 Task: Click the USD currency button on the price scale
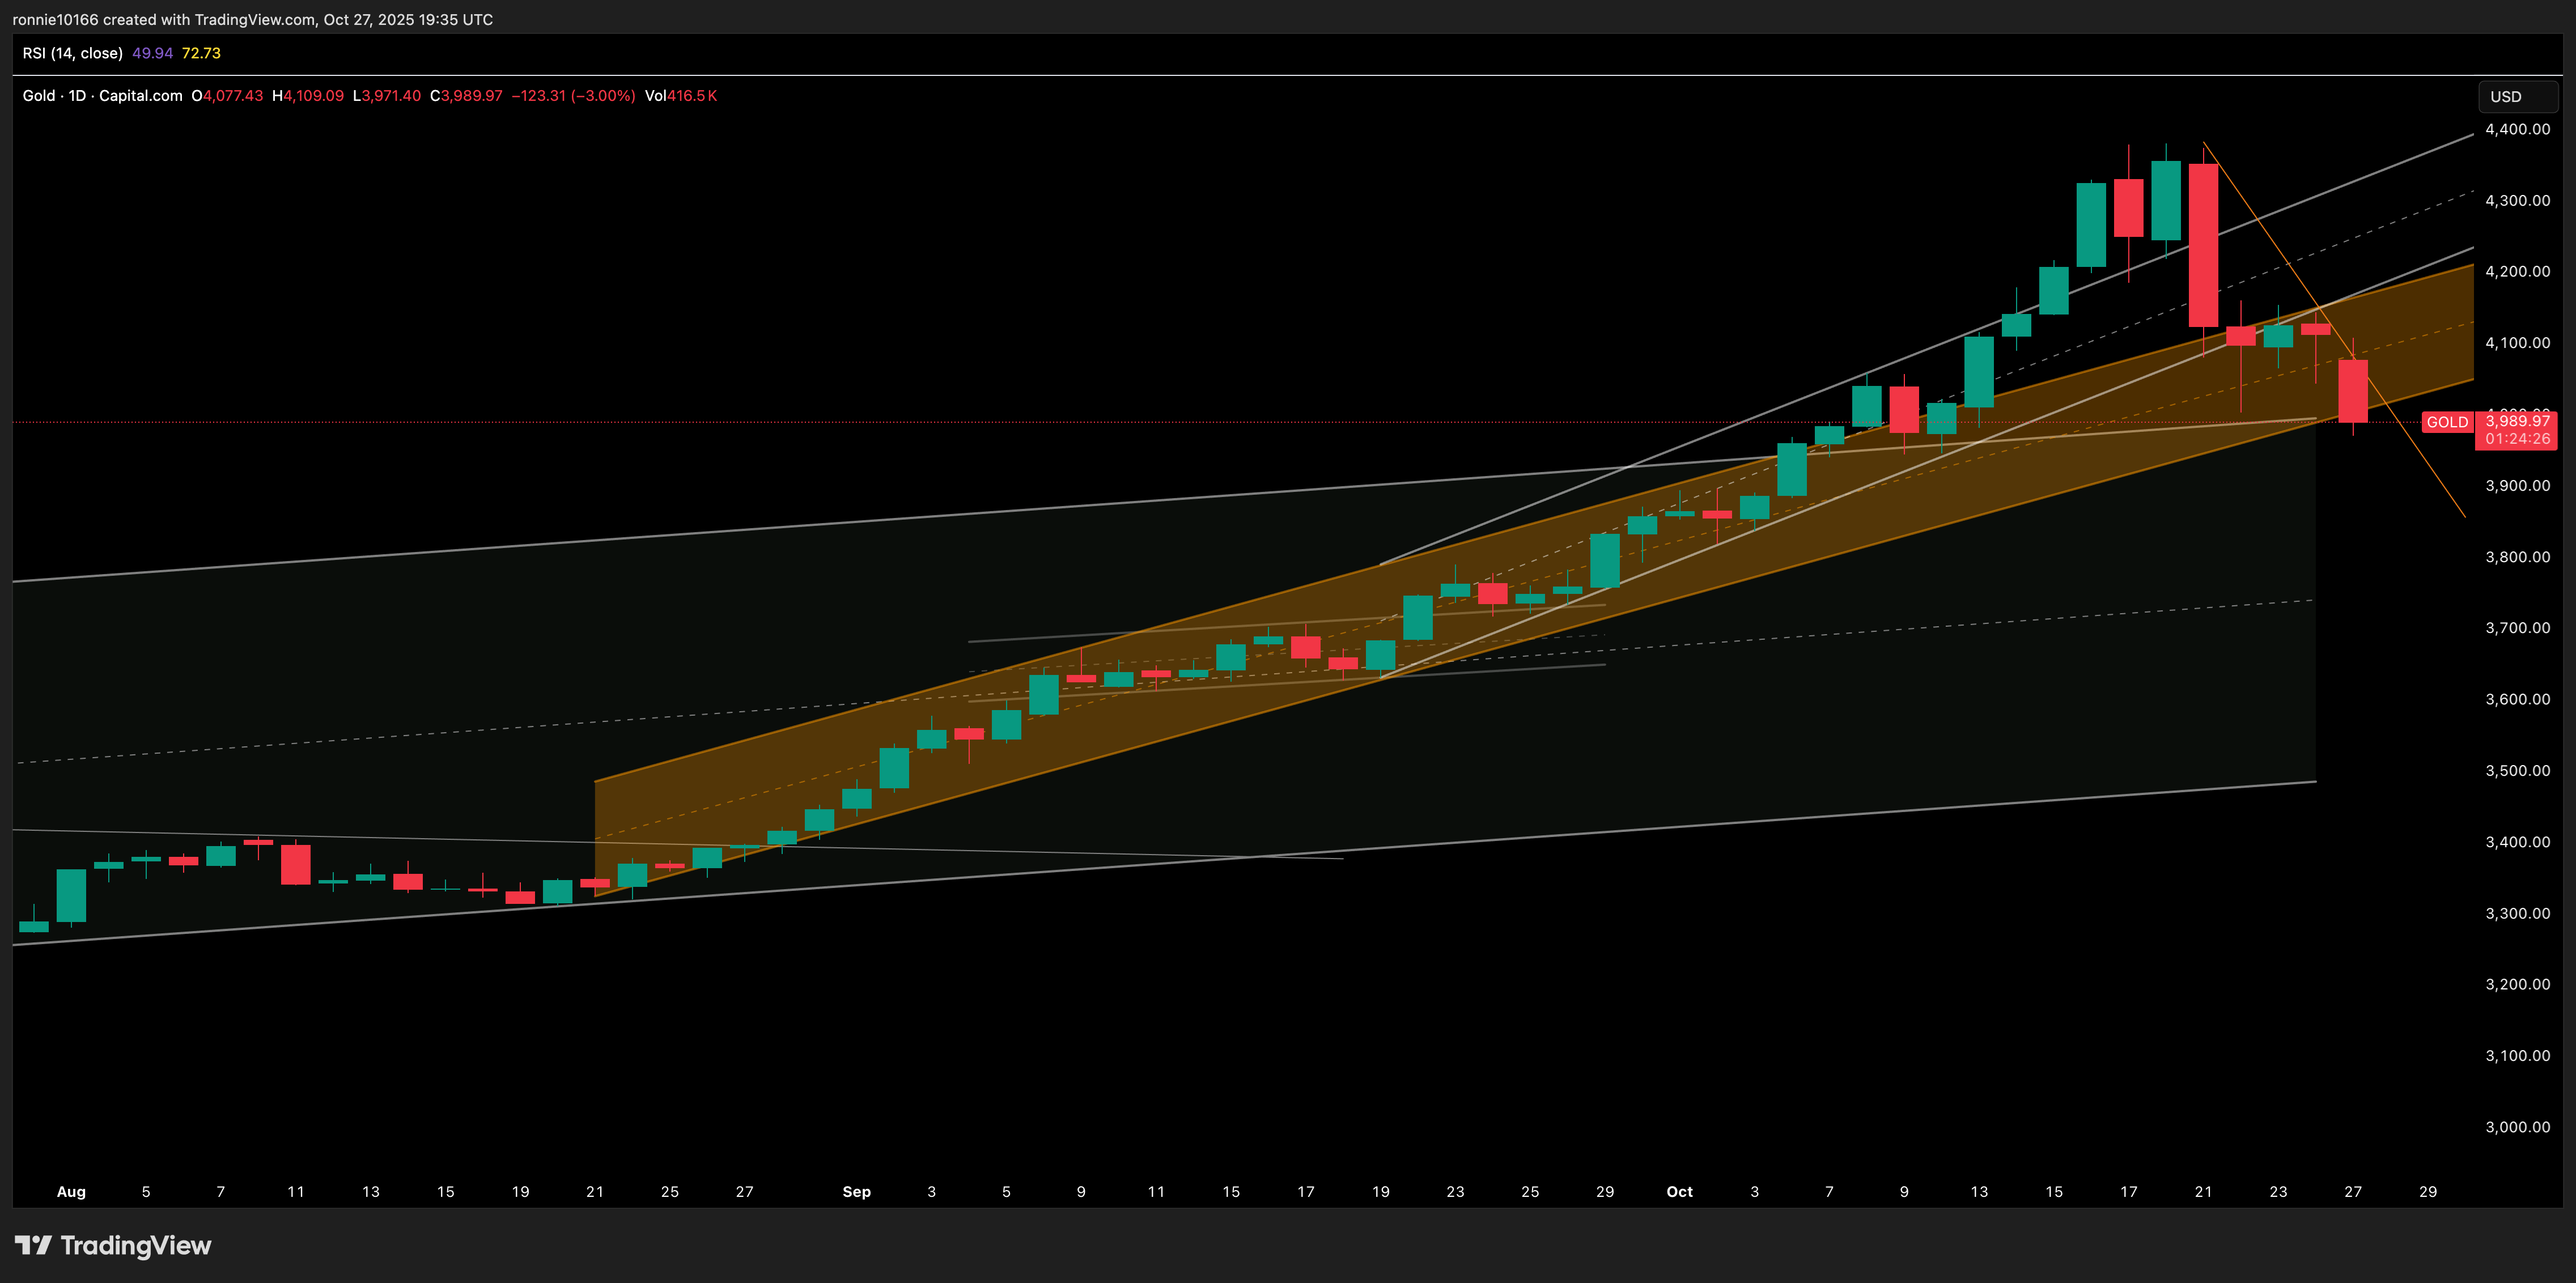[x=2516, y=97]
